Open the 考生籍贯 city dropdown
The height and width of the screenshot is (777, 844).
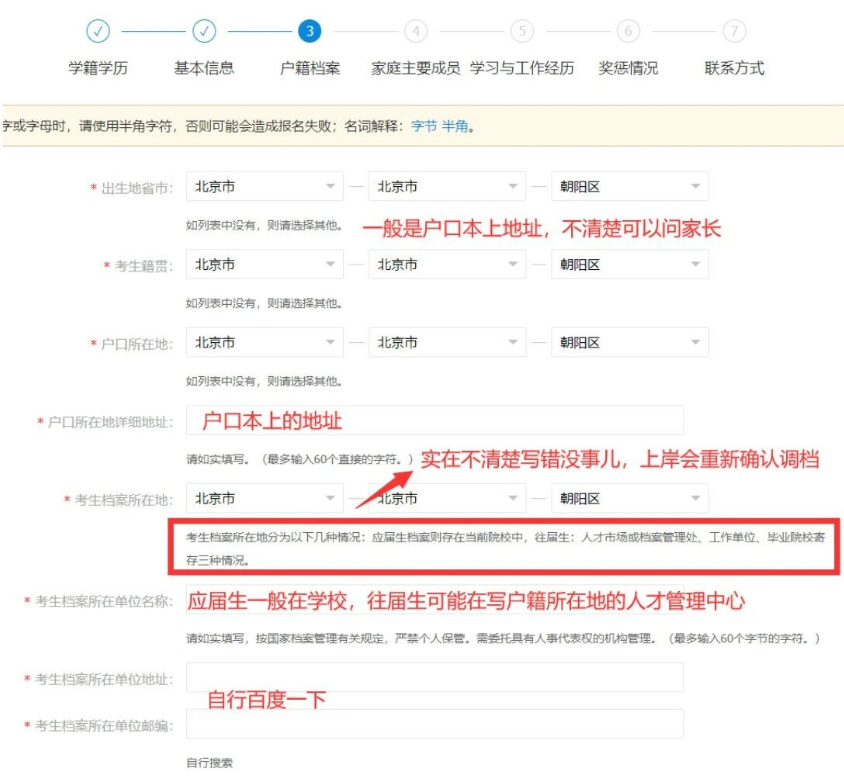coord(446,264)
